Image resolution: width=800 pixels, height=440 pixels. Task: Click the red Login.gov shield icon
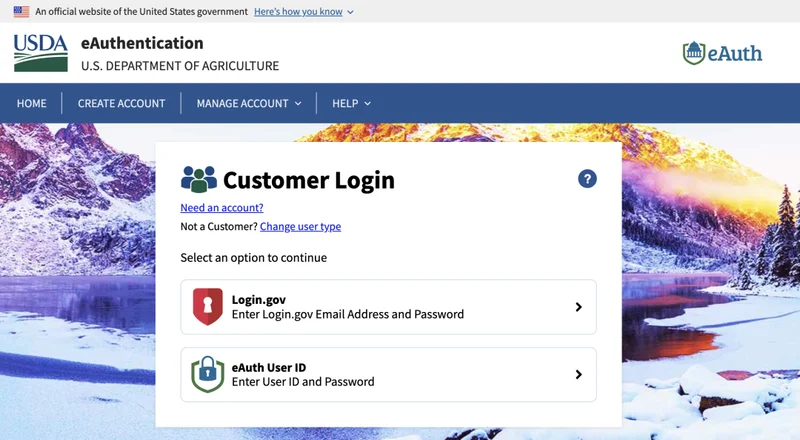207,307
